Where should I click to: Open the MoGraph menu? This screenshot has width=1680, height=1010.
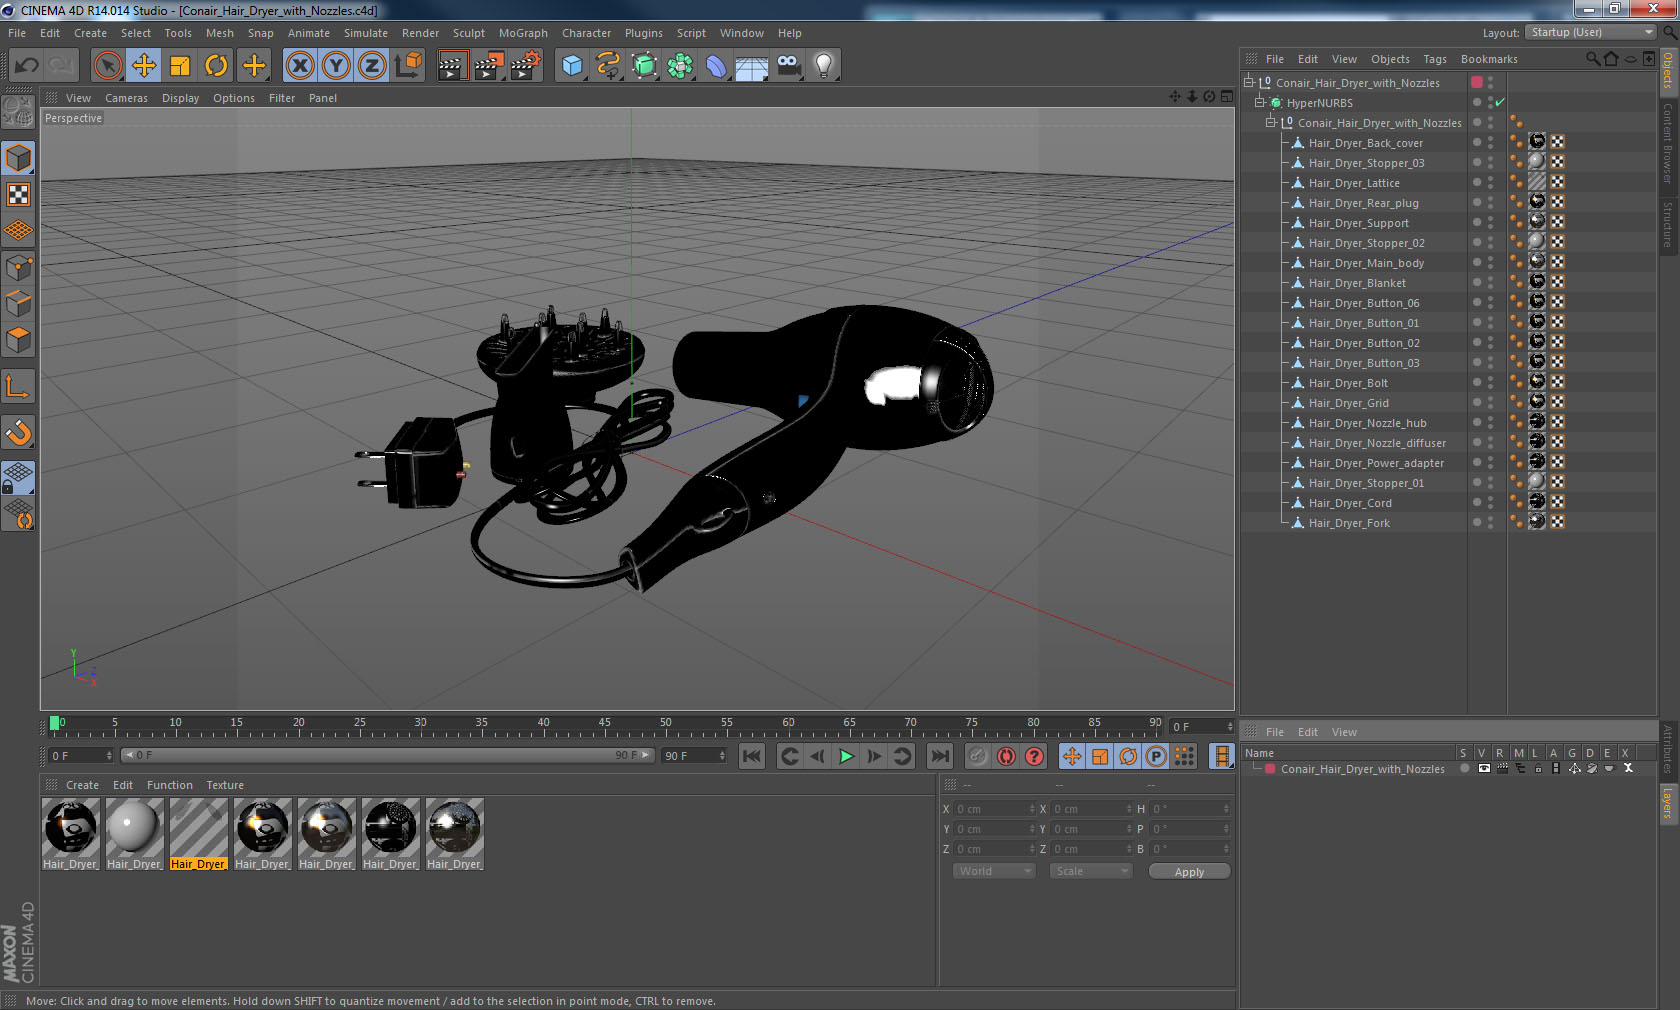[x=523, y=33]
